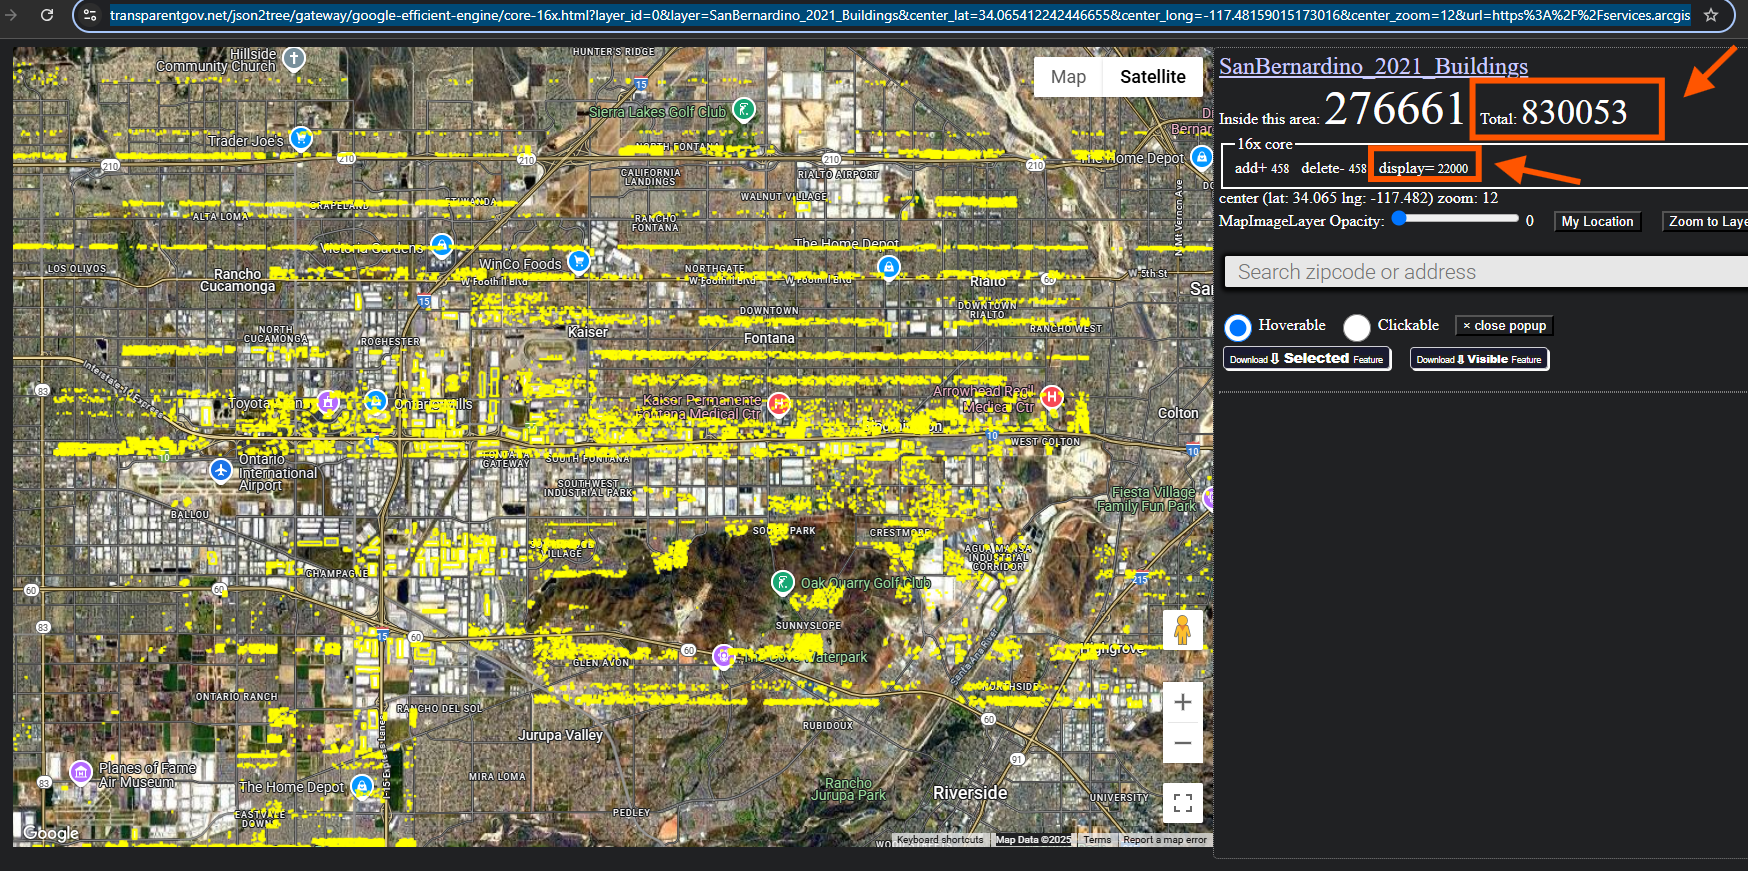This screenshot has width=1748, height=871.
Task: Click the browser URL address bar
Action: click(900, 15)
